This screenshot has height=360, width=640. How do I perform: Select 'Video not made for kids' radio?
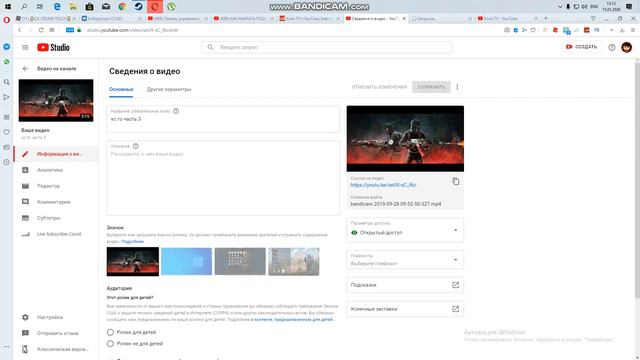coord(110,344)
